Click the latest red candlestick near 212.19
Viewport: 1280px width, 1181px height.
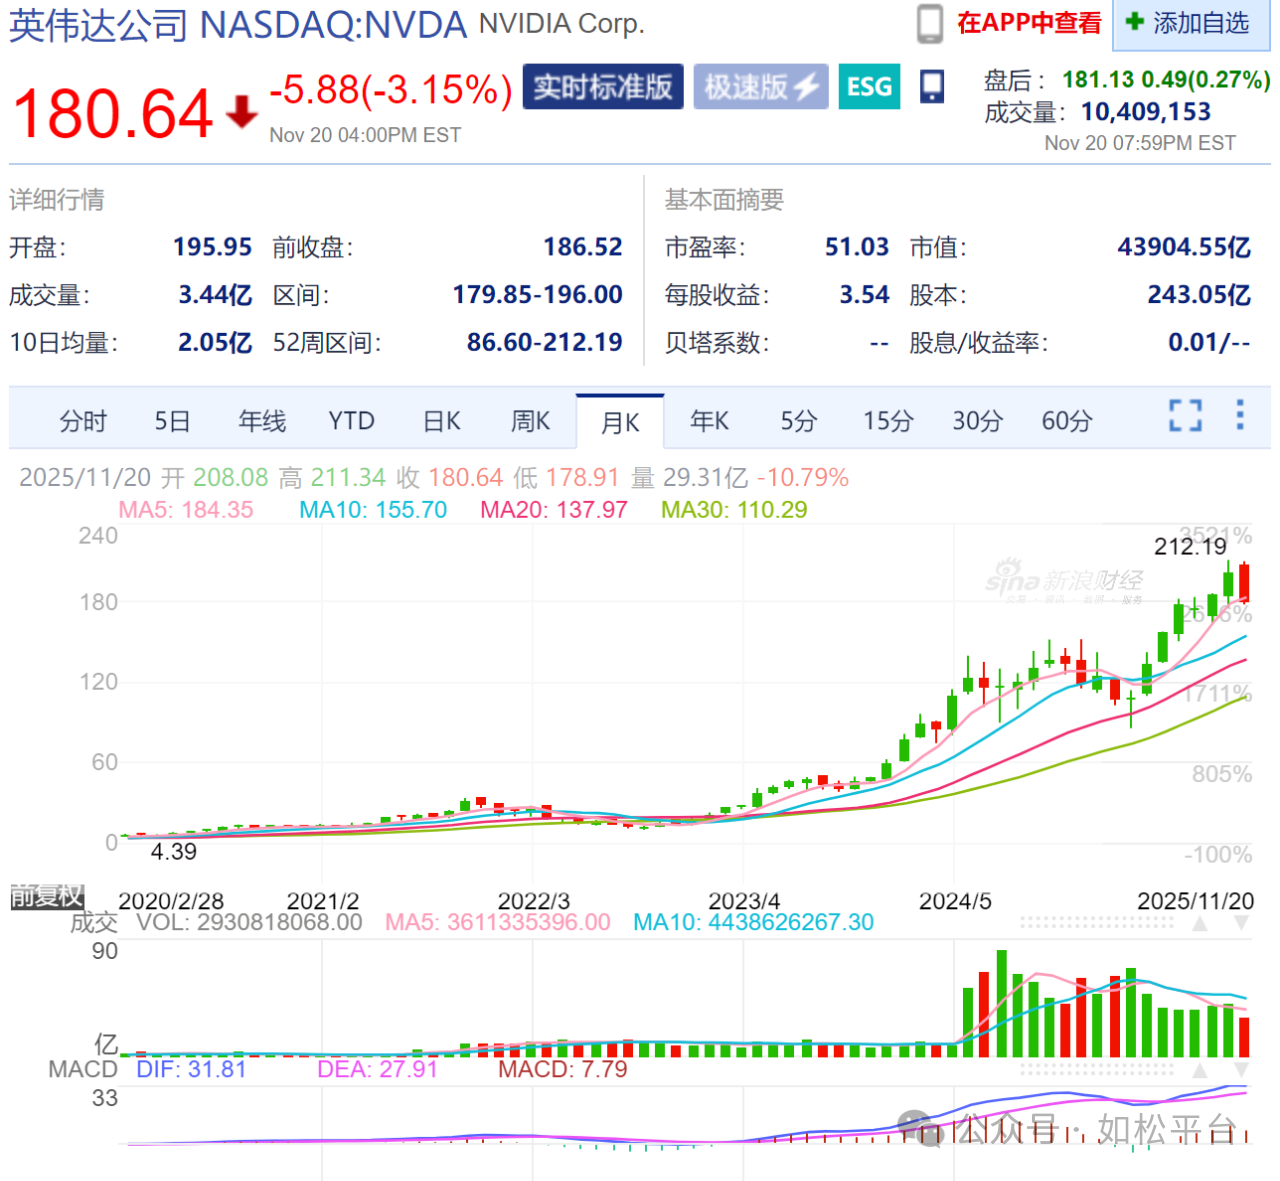tap(1244, 582)
